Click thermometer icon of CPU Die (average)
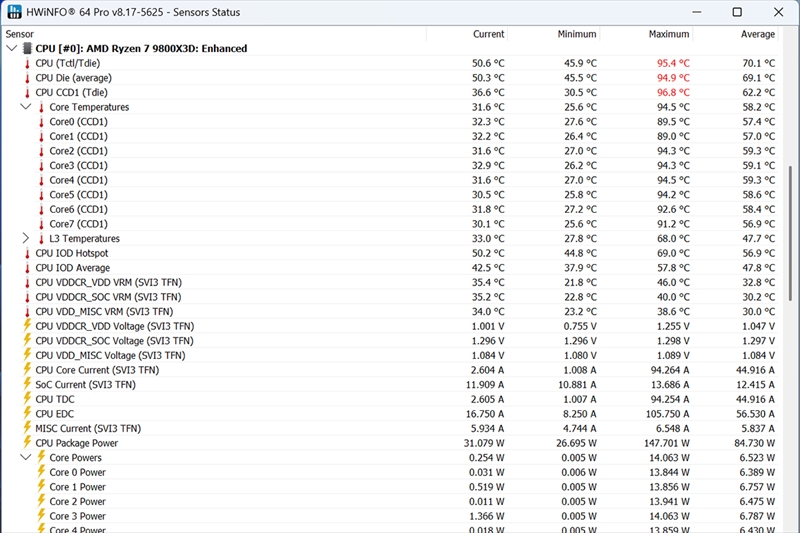Viewport: 800px width, 533px height. pos(28,78)
